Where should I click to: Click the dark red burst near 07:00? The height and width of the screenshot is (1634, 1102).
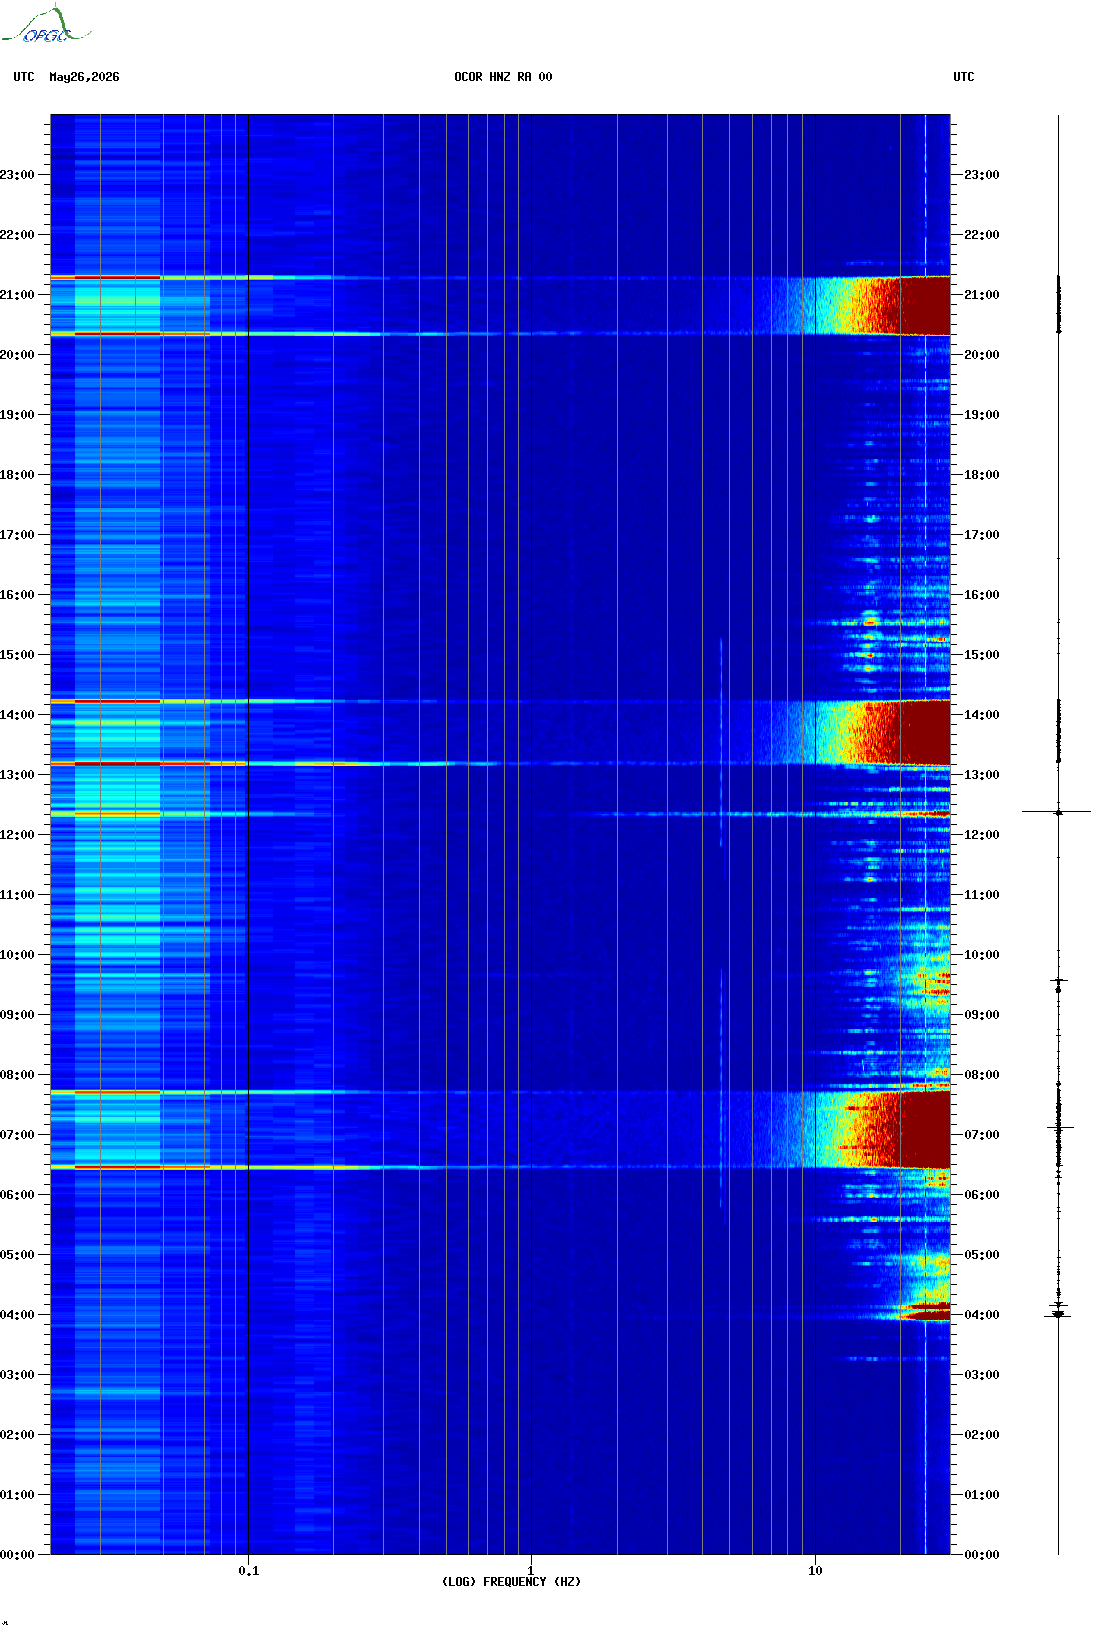[x=925, y=1130]
